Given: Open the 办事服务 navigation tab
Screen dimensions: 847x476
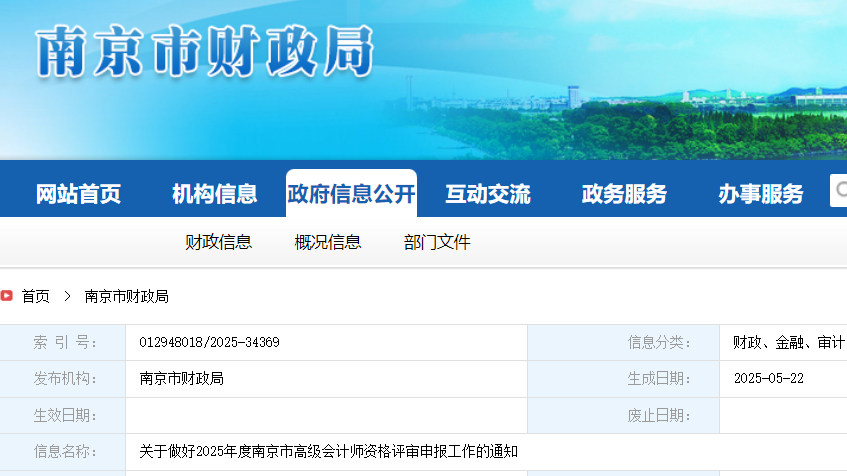Looking at the screenshot, I should click(x=761, y=194).
